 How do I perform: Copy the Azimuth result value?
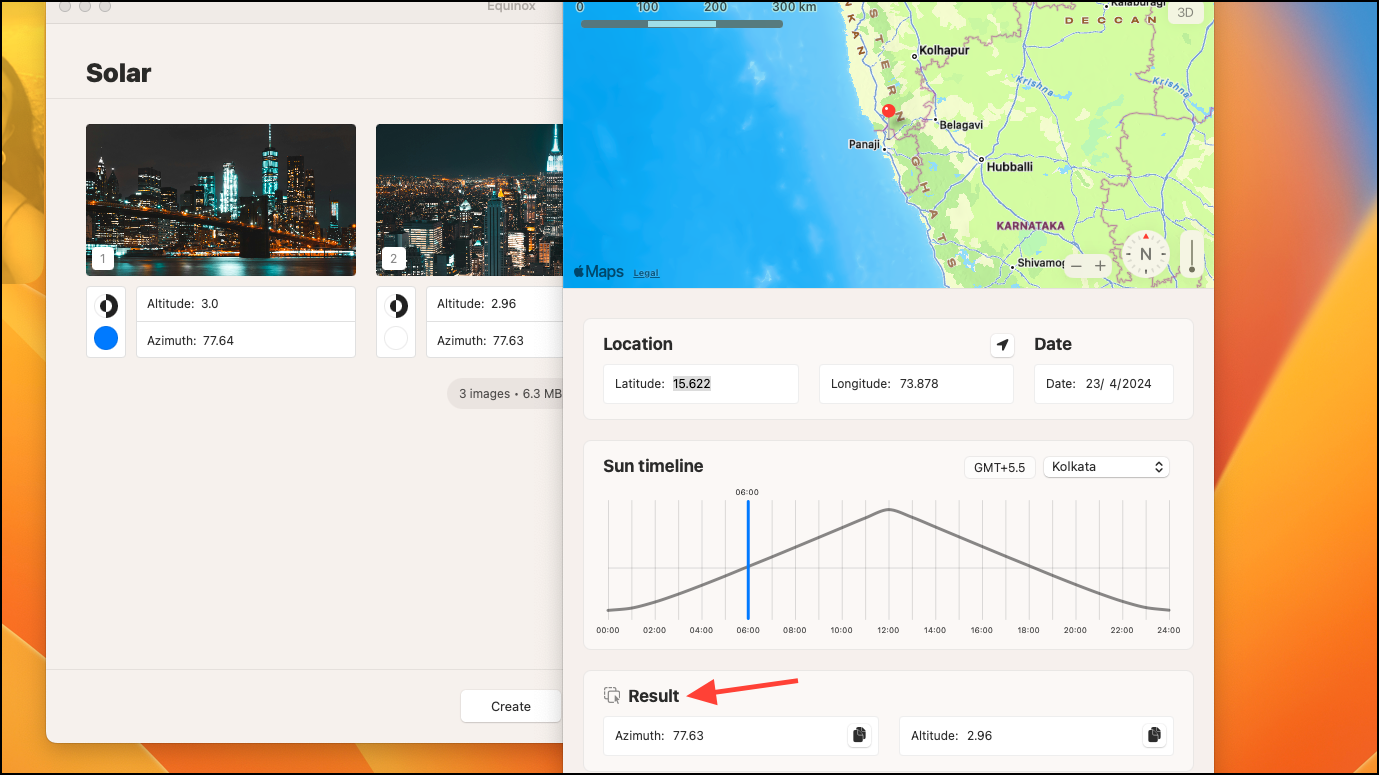click(858, 735)
